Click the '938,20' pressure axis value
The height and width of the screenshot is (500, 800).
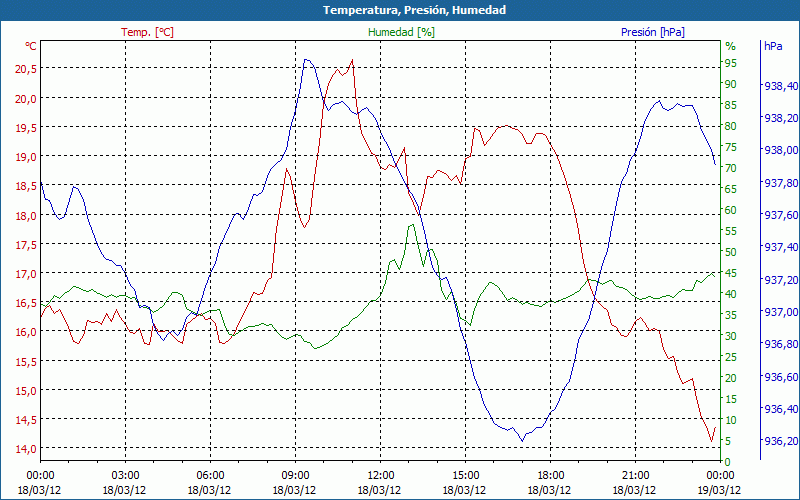tap(781, 118)
